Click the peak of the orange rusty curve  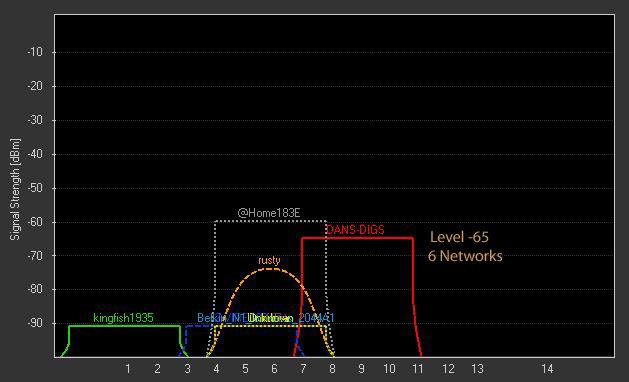click(x=272, y=268)
